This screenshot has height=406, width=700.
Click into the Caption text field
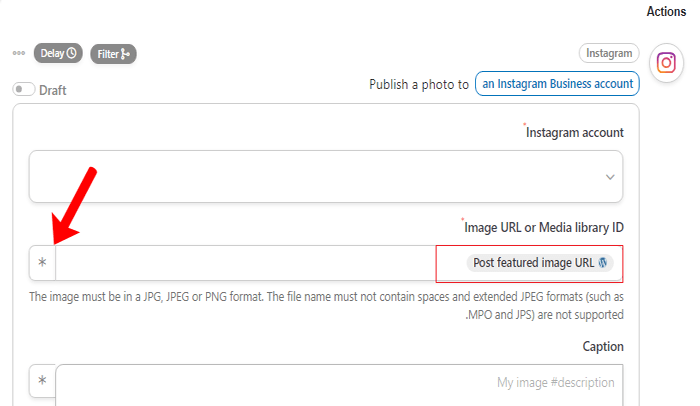click(338, 383)
